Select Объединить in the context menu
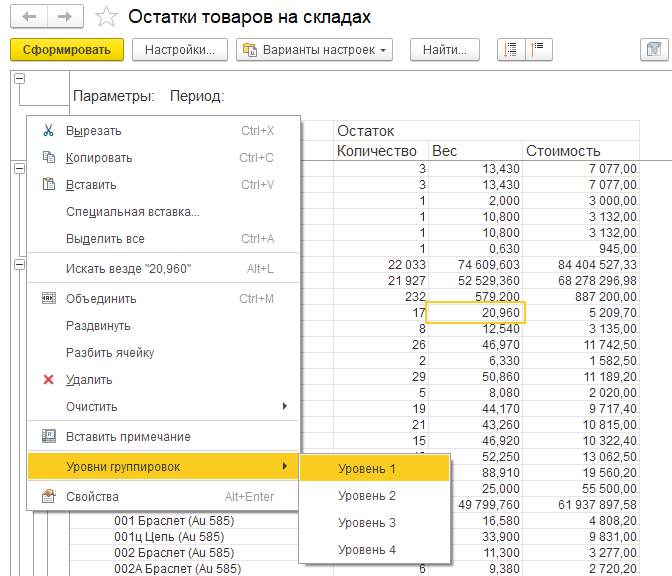672x576 pixels. click(x=163, y=298)
